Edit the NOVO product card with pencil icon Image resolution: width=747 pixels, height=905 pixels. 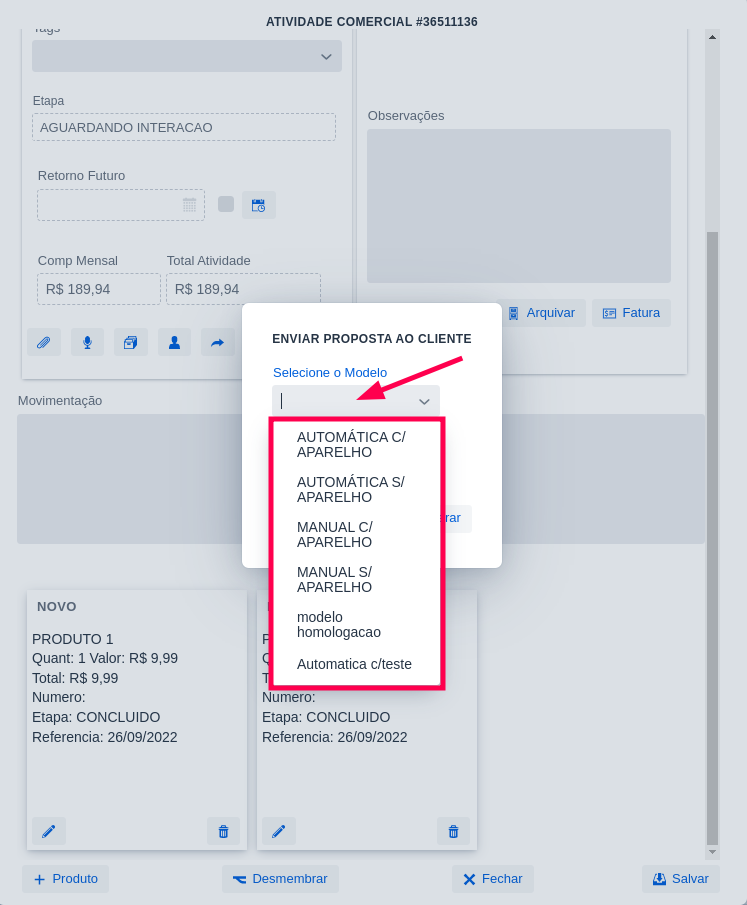coord(49,831)
